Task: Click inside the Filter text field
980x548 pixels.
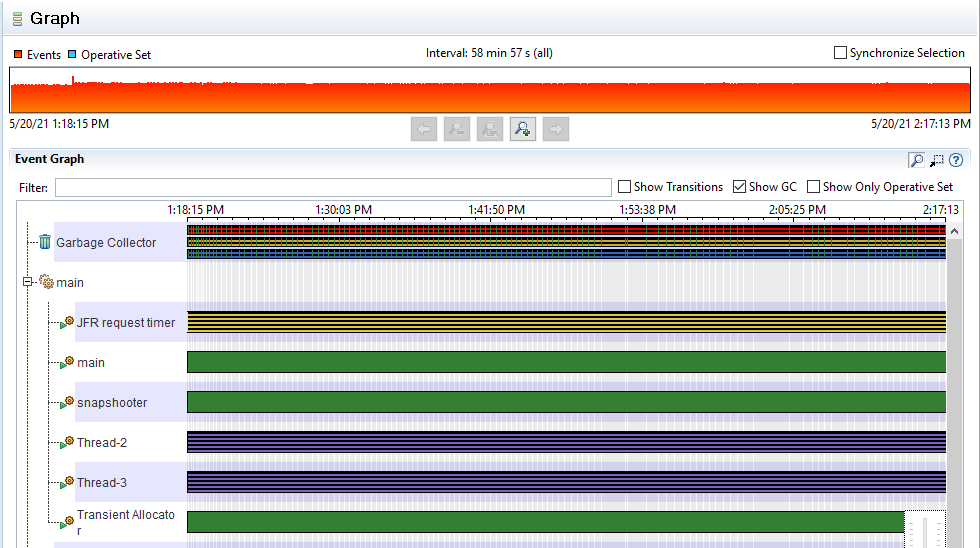Action: click(x=333, y=187)
